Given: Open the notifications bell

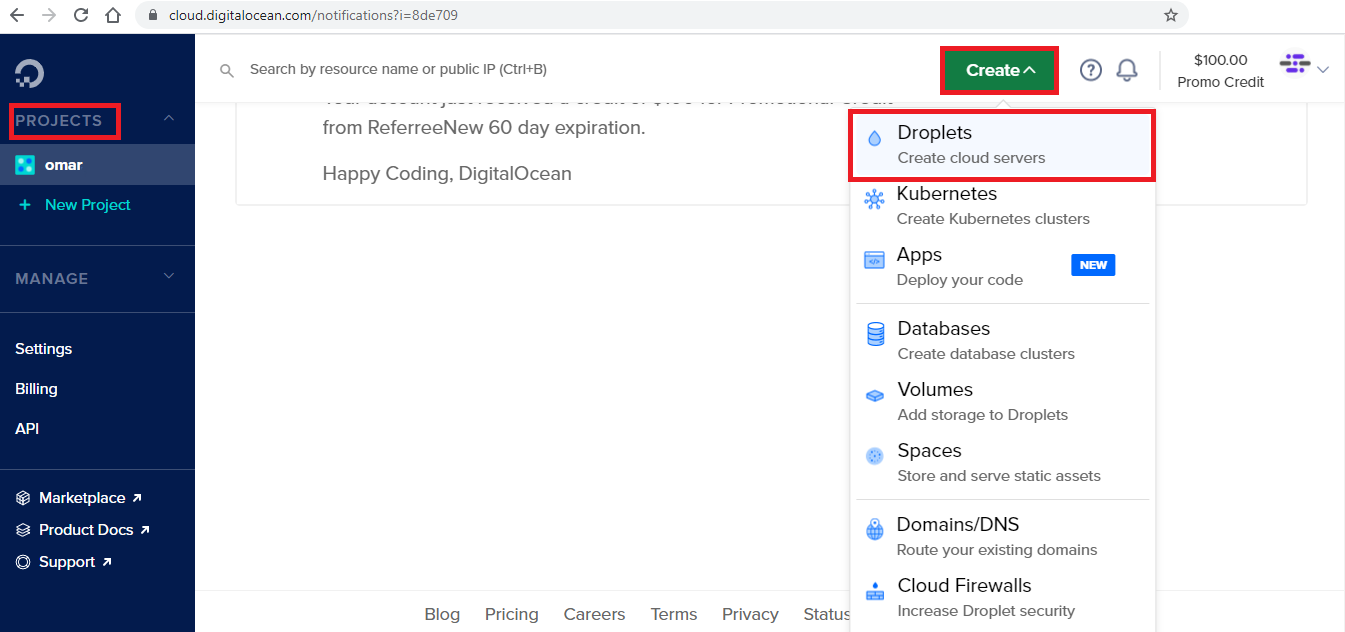Looking at the screenshot, I should [x=1127, y=70].
